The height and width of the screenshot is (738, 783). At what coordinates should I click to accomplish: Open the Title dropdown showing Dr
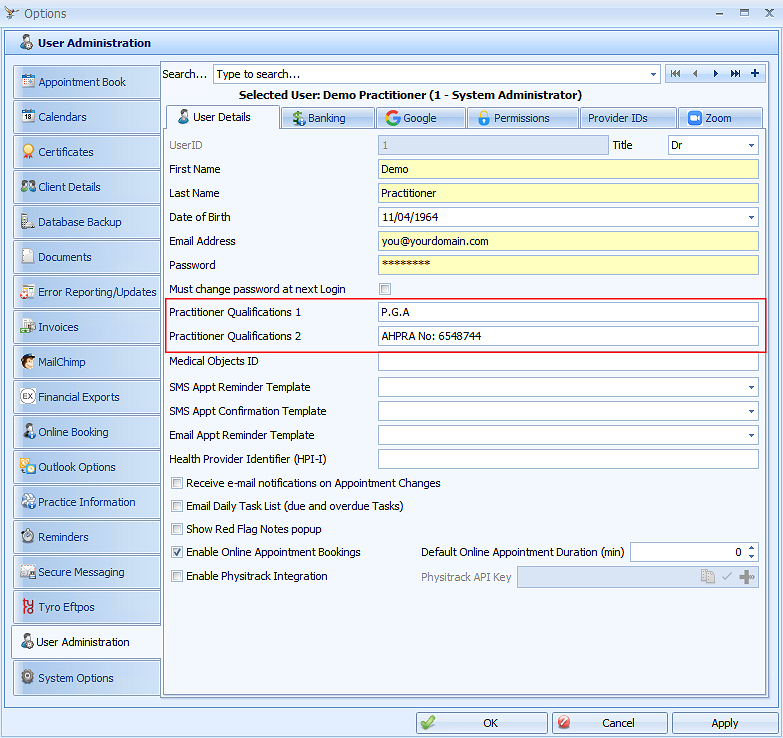coord(751,145)
